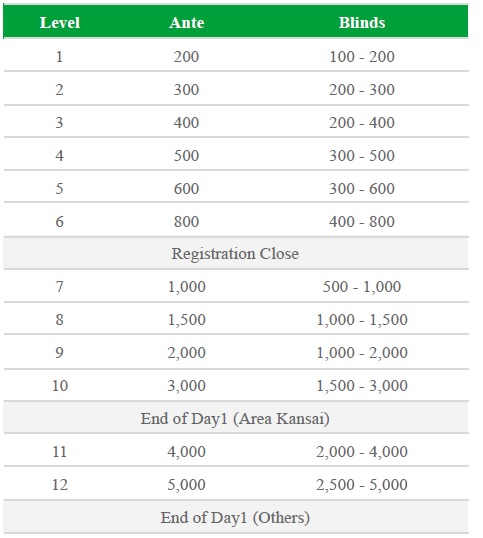The image size is (483, 538).
Task: Select the Level 1 row number
Action: click(60, 57)
